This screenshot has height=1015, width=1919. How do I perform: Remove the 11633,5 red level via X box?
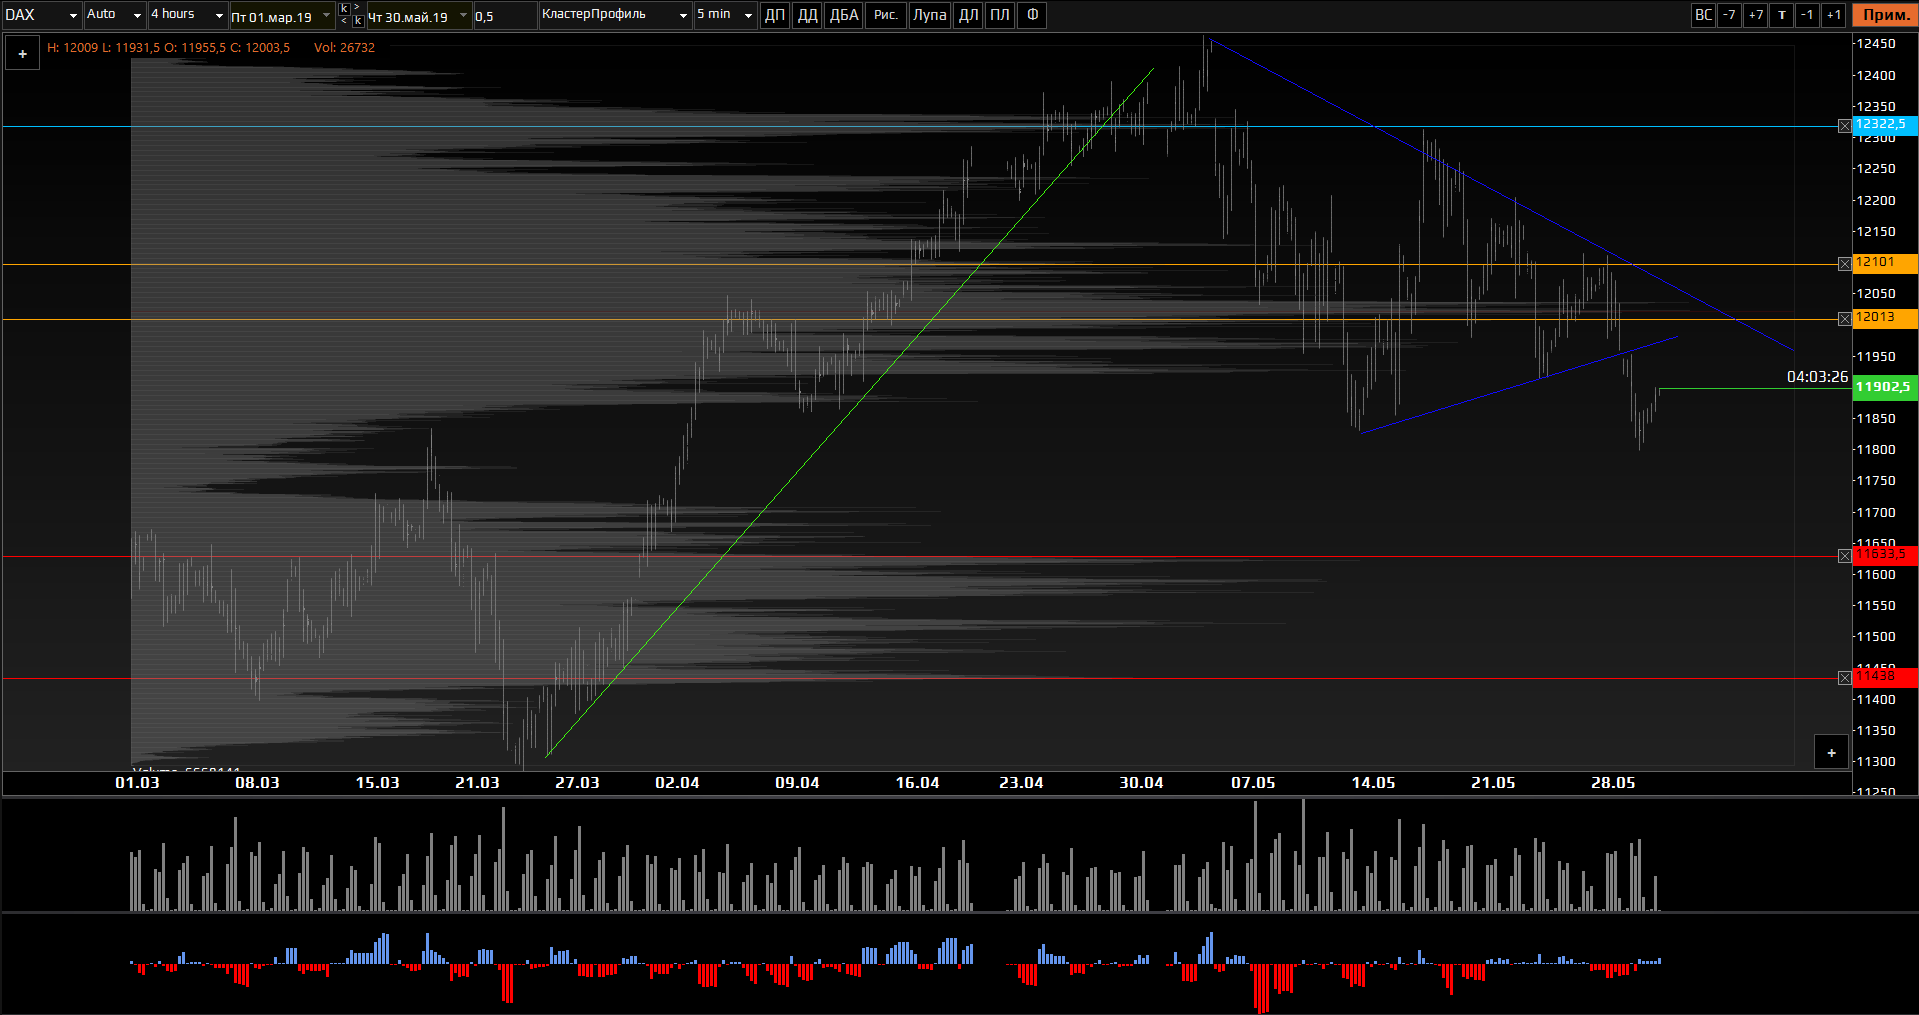click(x=1845, y=556)
